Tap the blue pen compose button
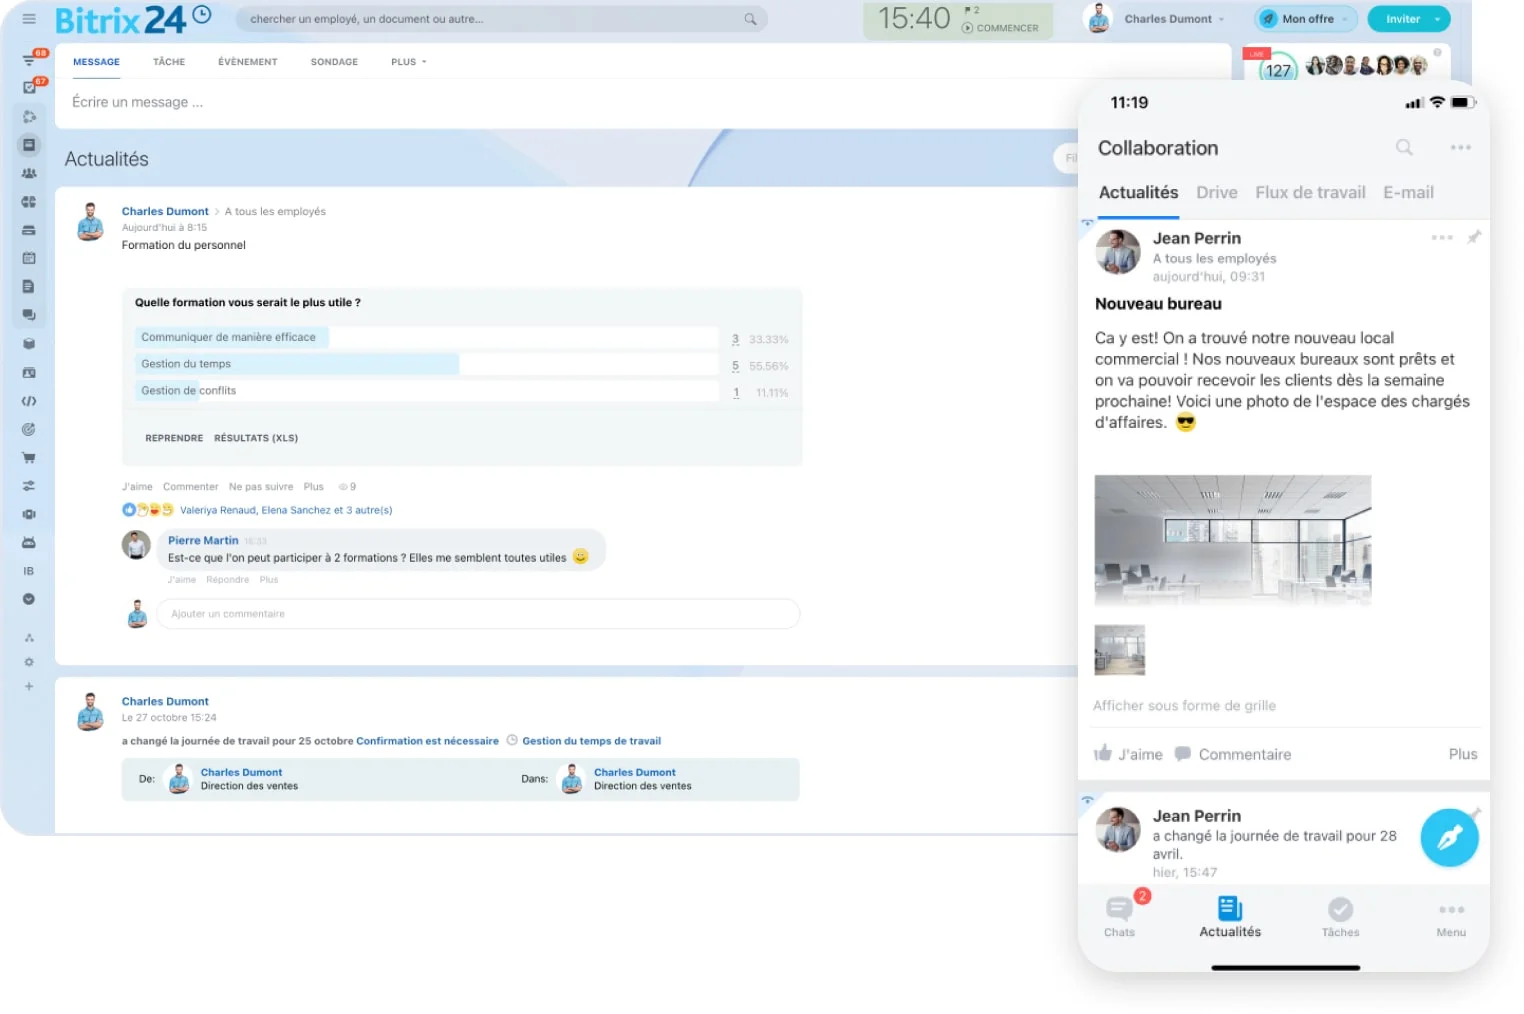This screenshot has height=1014, width=1524. click(1449, 838)
